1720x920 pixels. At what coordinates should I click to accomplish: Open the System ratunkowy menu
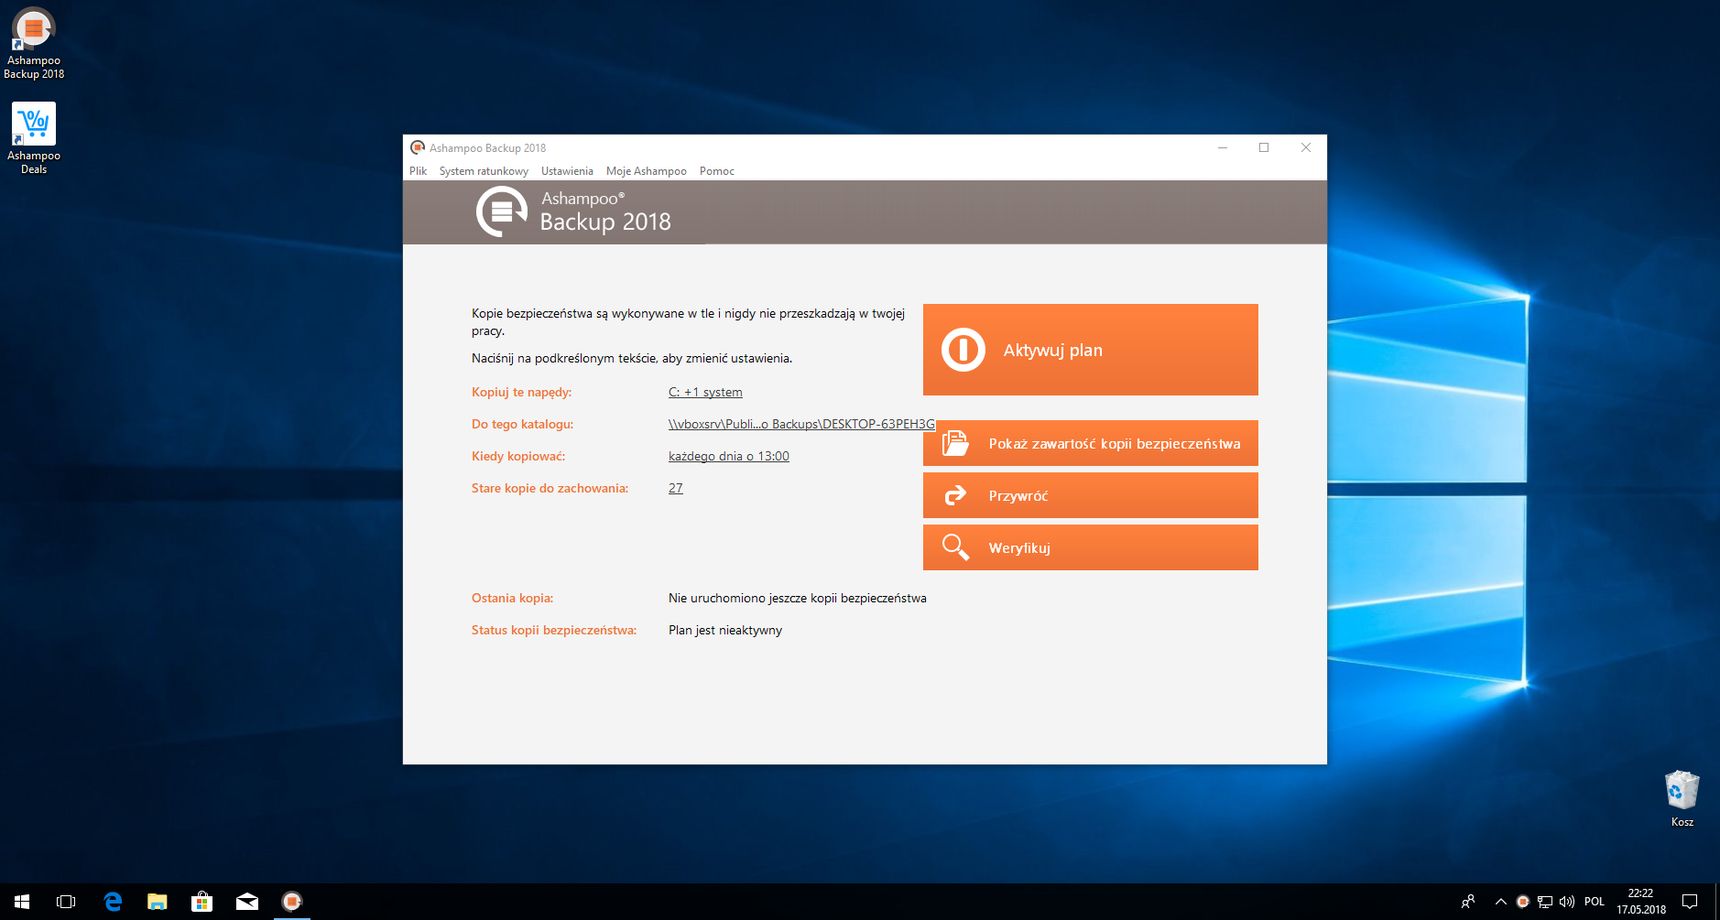tap(484, 171)
